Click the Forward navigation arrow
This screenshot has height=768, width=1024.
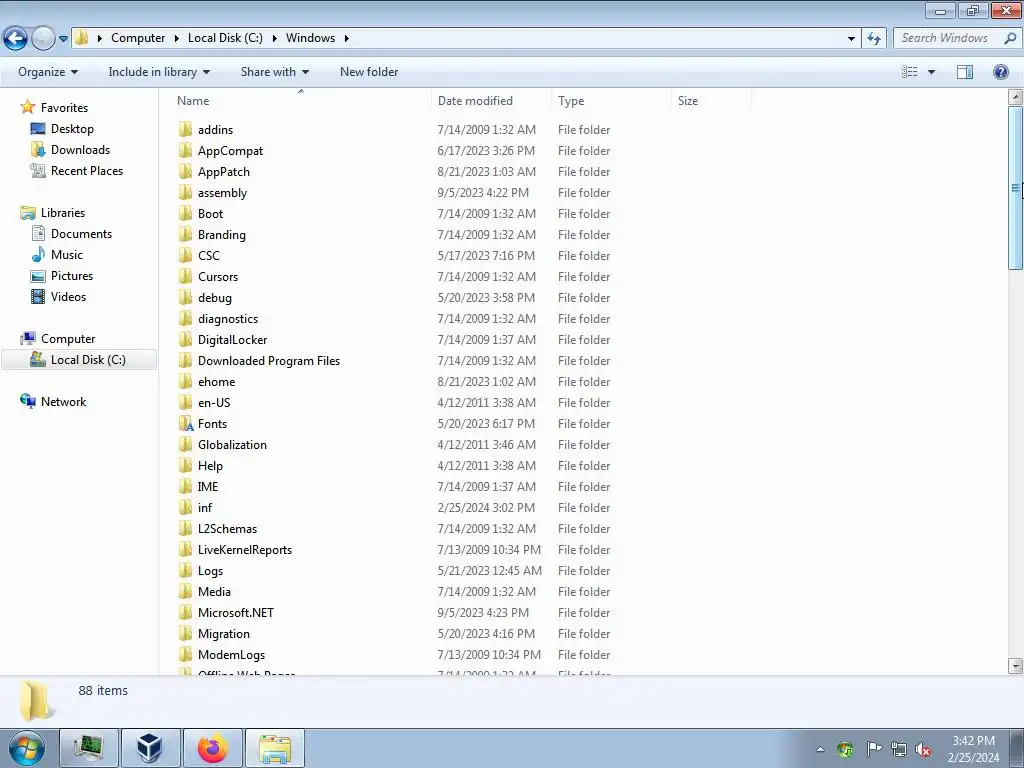(x=43, y=39)
